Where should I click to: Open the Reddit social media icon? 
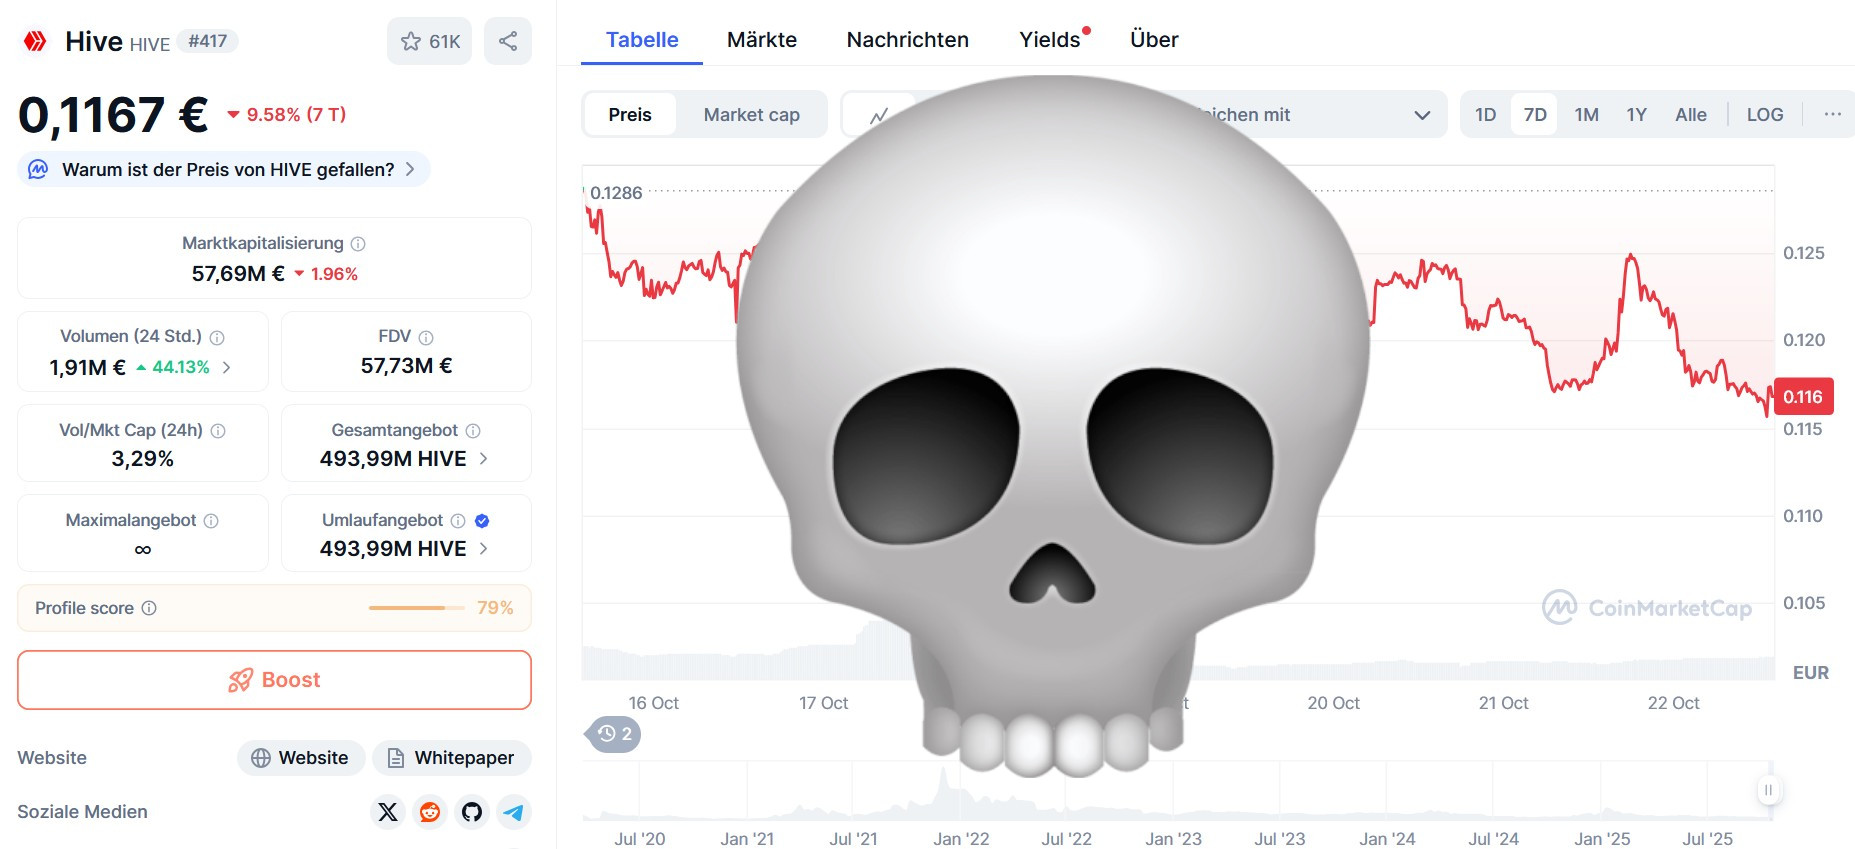[x=430, y=812]
